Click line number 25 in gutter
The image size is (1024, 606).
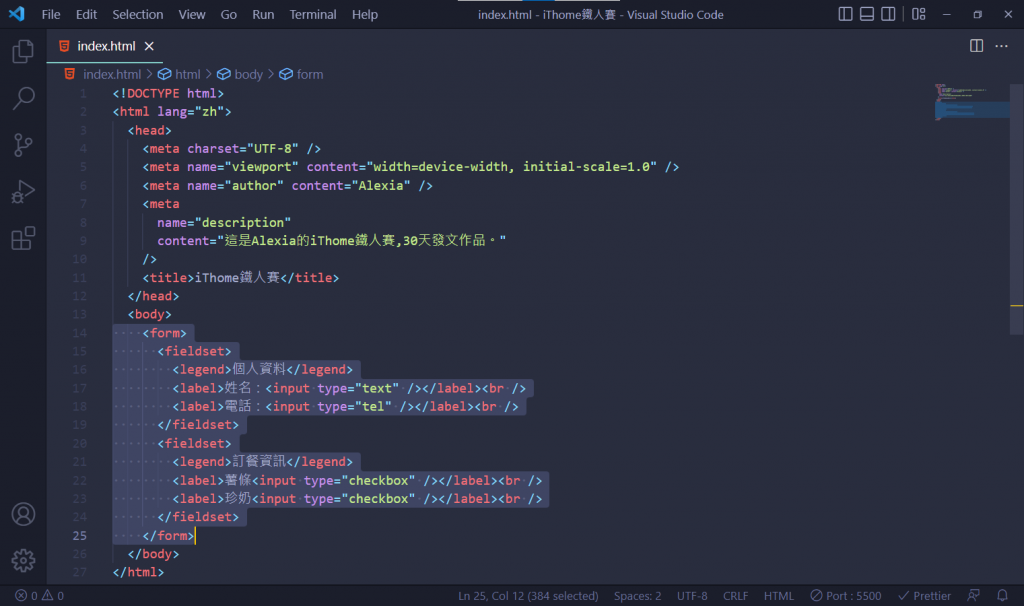tap(79, 535)
